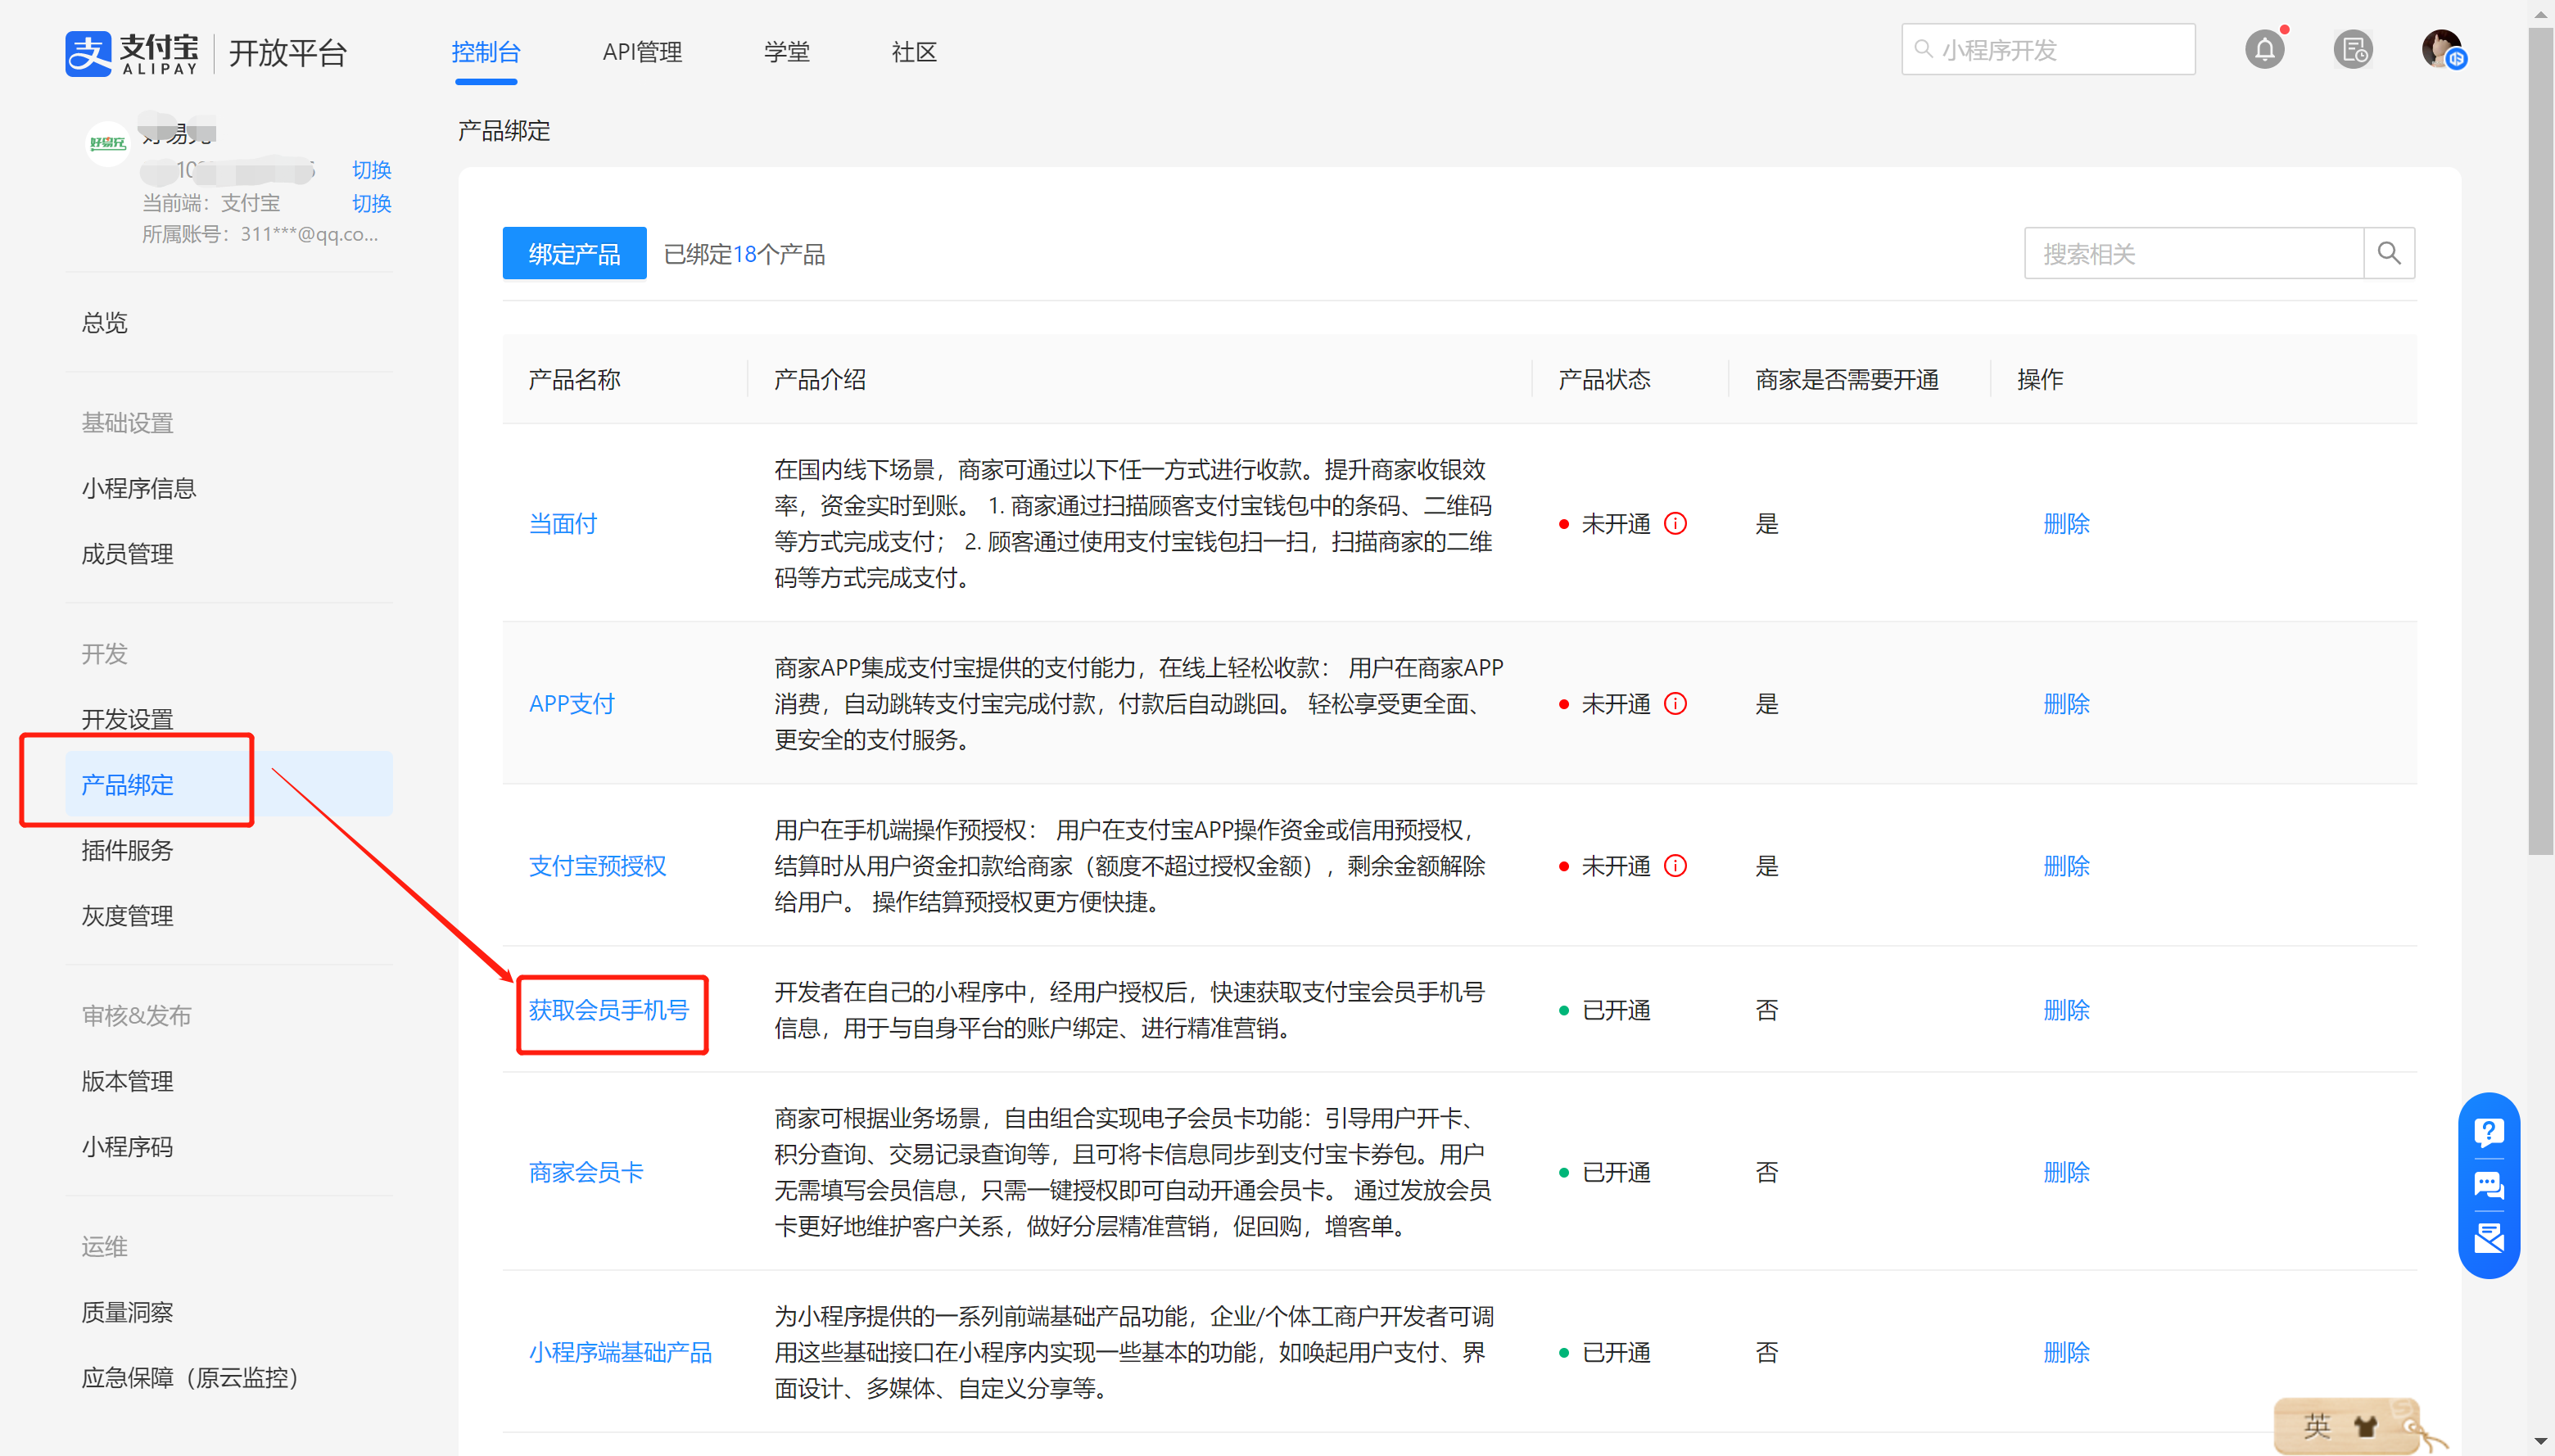Image resolution: width=2555 pixels, height=1456 pixels.
Task: Click the mini program avatar in sidebar
Action: (x=107, y=144)
